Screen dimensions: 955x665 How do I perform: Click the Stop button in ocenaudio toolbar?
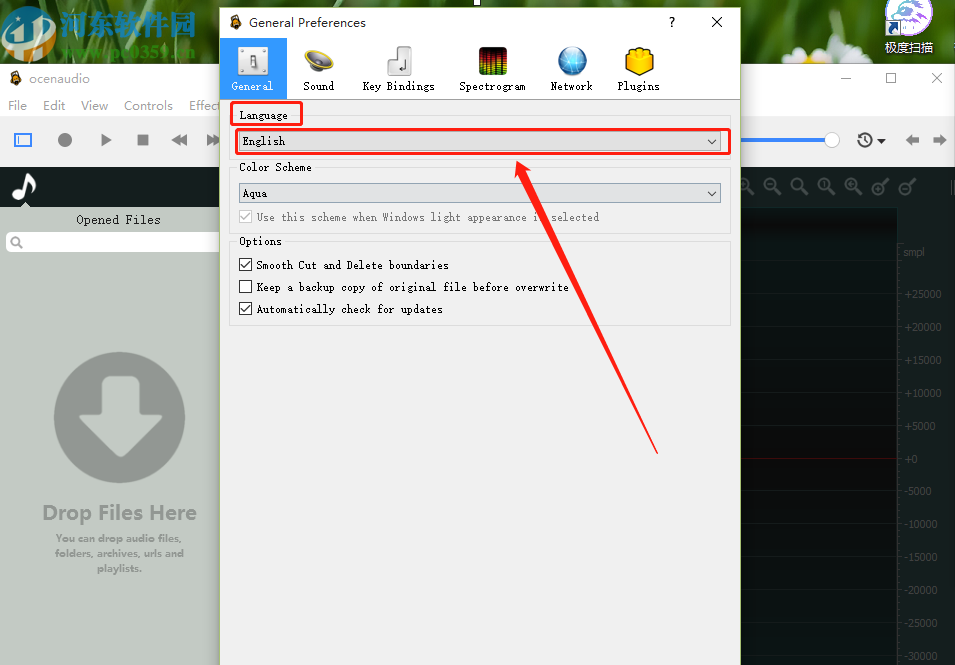click(143, 140)
